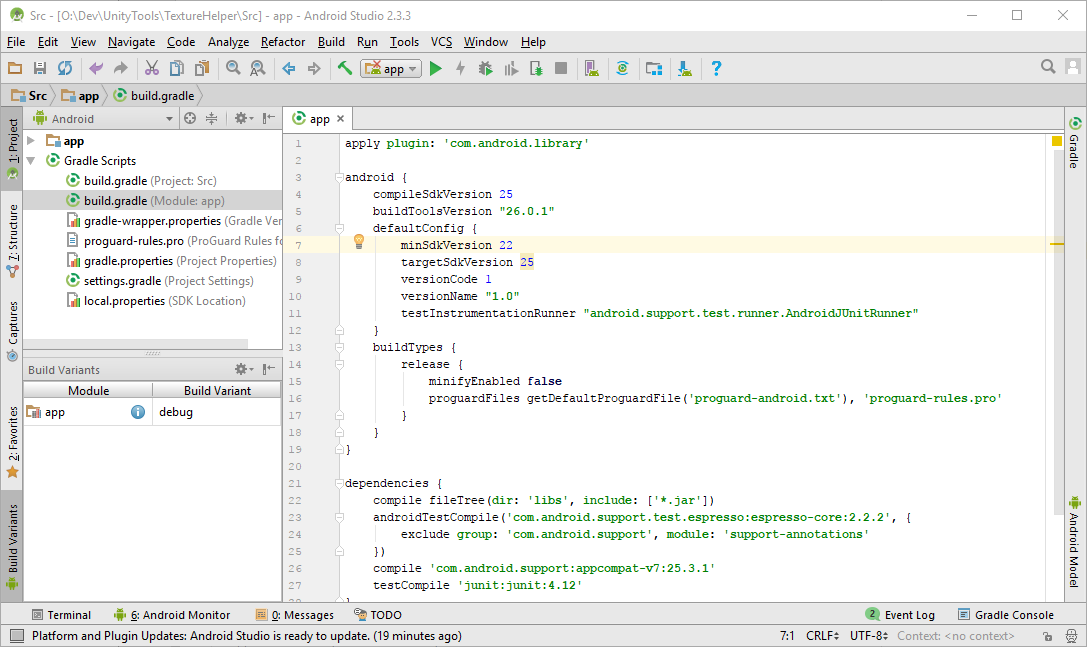Undo the last action via toolbar arrow

tap(96, 68)
